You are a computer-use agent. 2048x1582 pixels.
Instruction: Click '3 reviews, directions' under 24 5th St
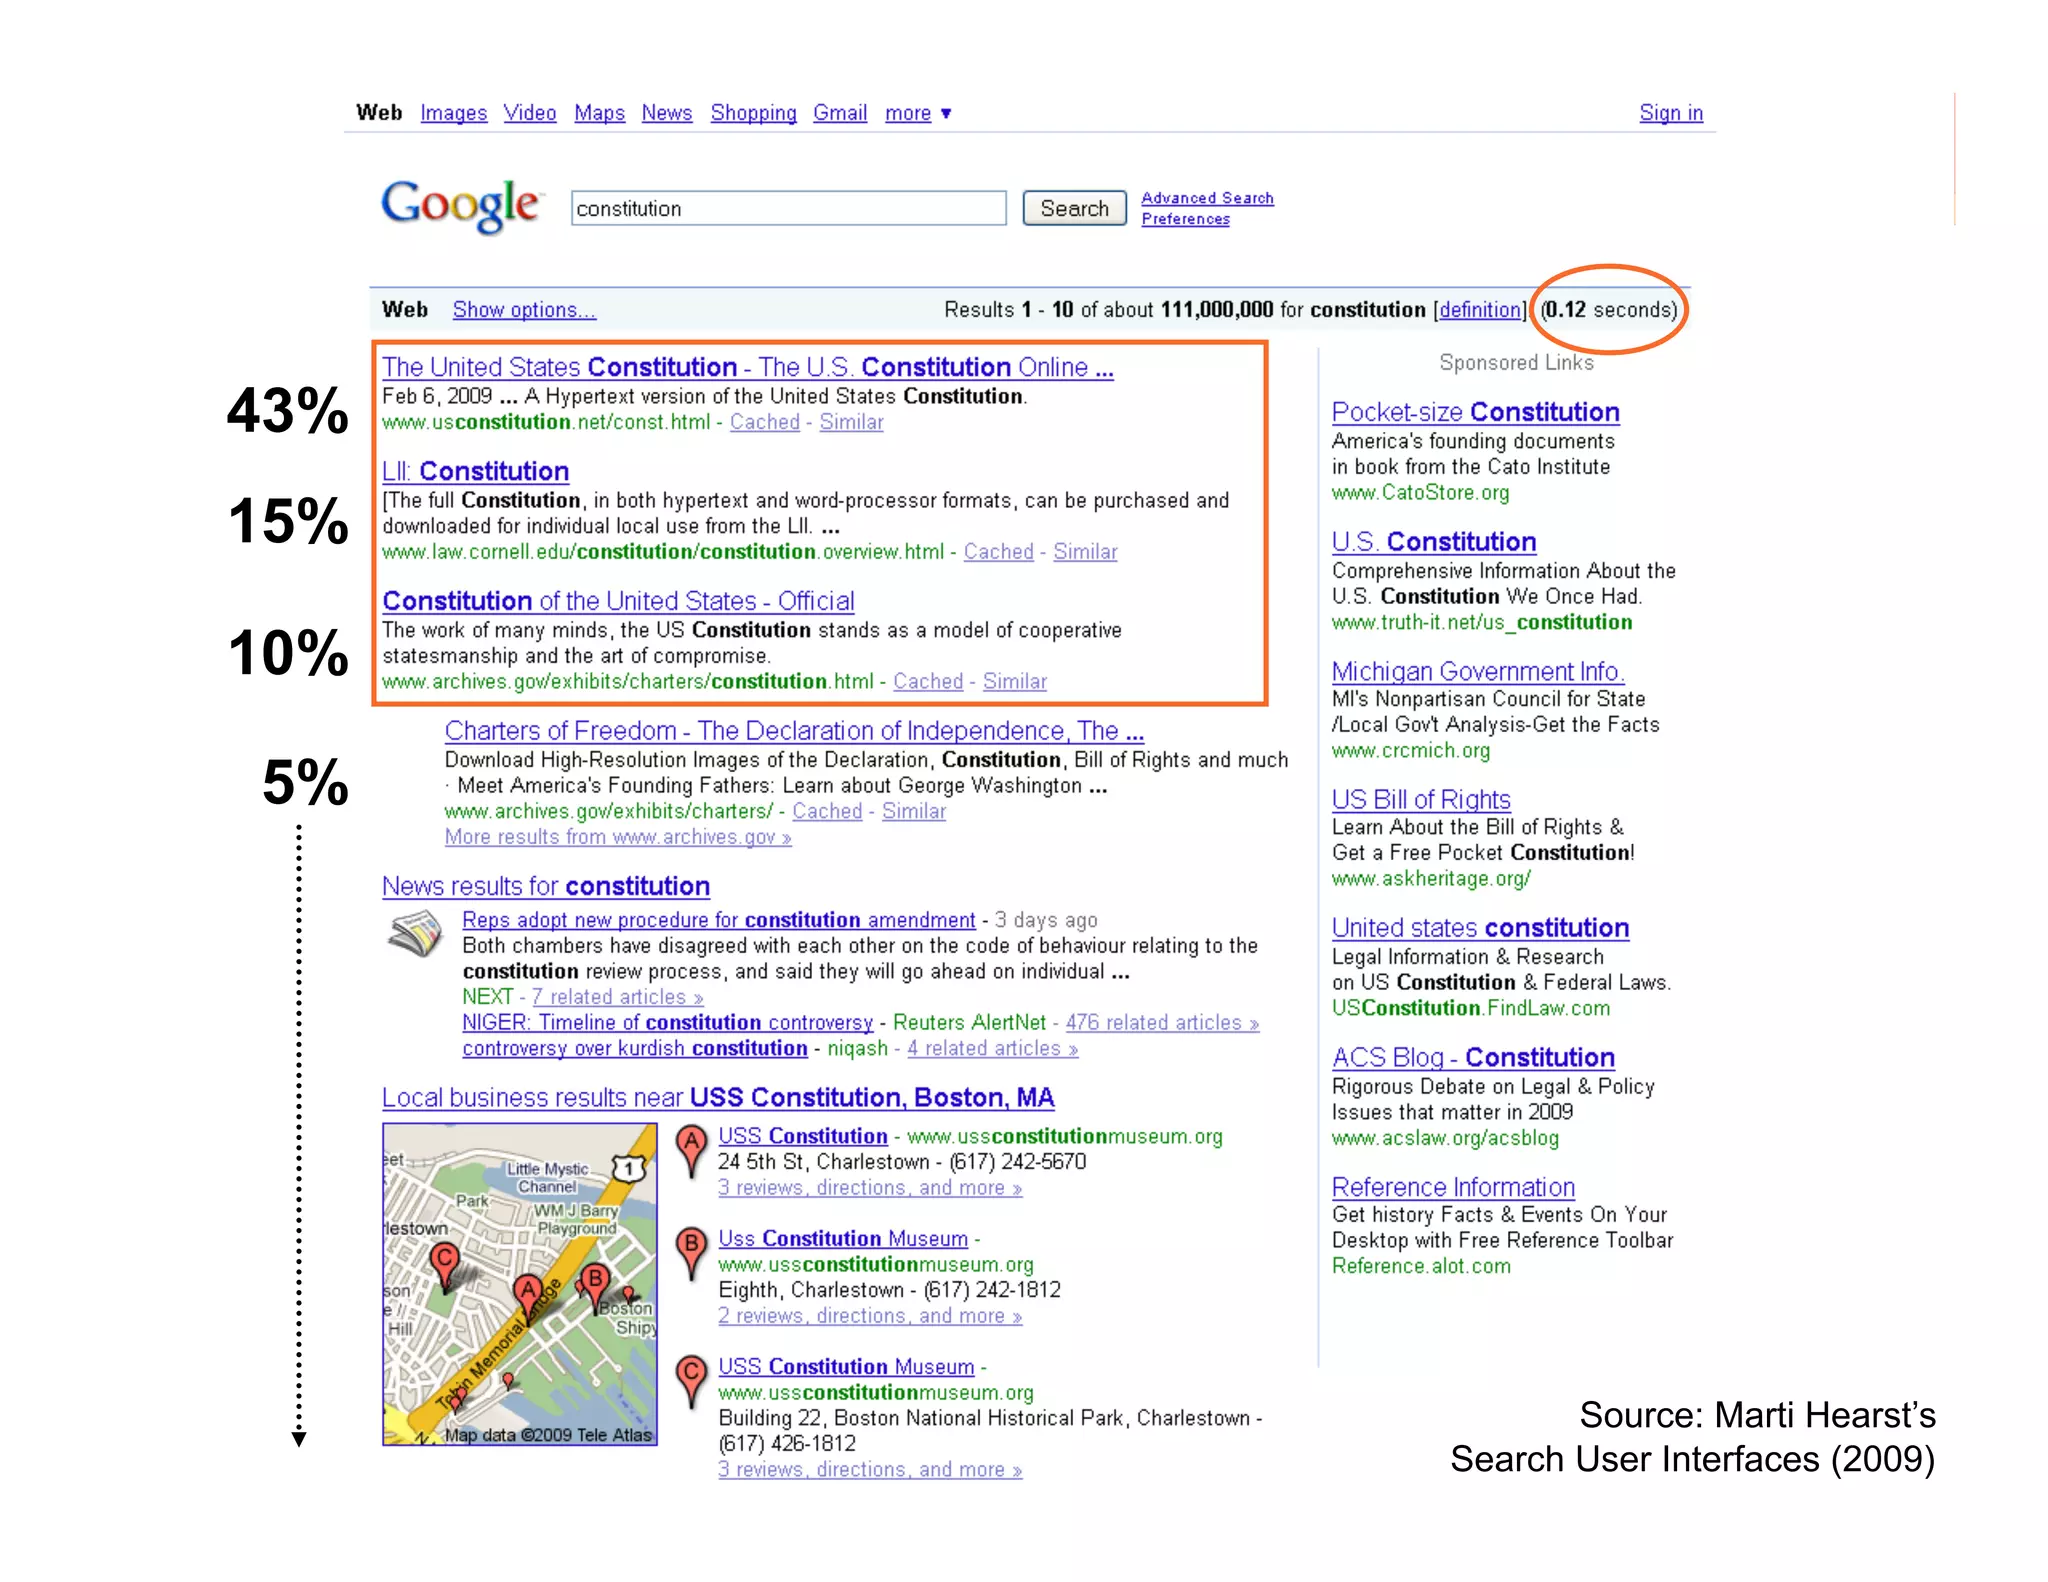[x=870, y=1188]
